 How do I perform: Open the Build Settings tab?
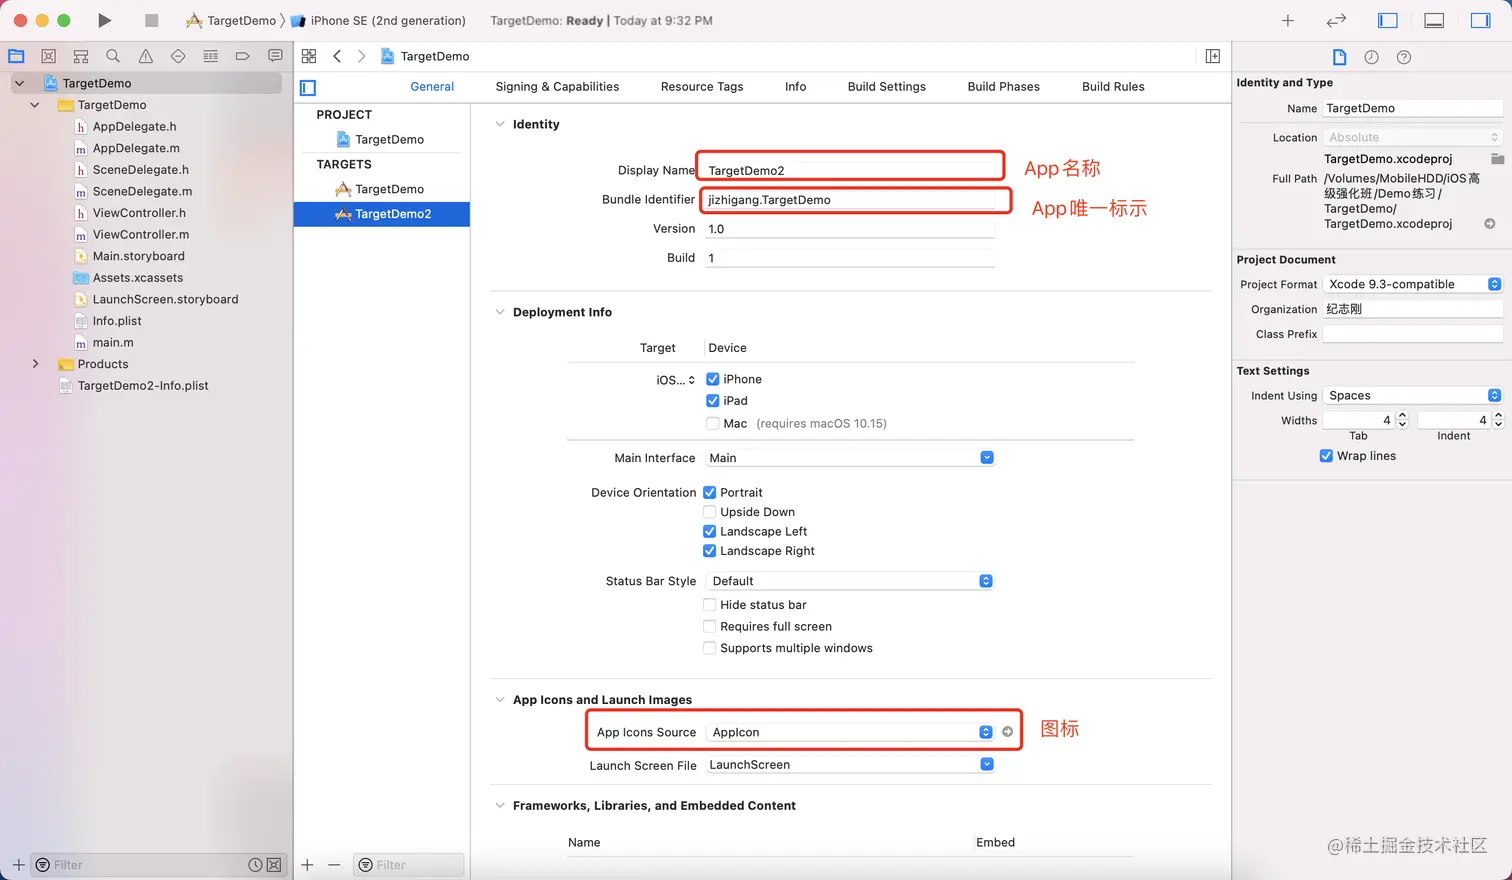[886, 87]
